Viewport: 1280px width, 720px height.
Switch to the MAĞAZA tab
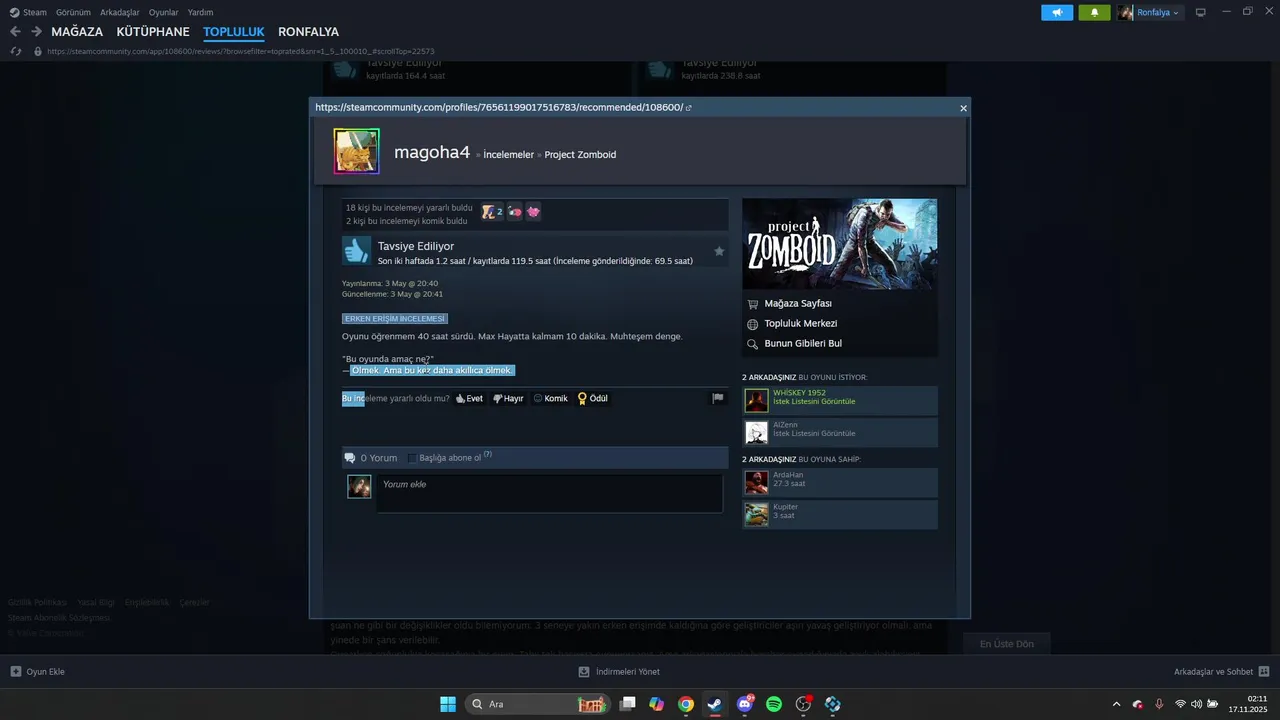tap(77, 32)
